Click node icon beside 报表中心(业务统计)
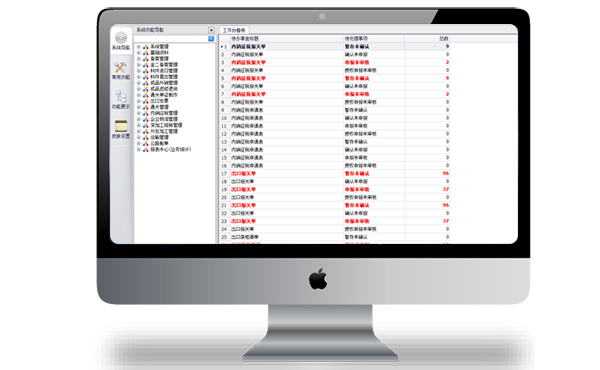Image resolution: width=600 pixels, height=370 pixels. [x=145, y=150]
